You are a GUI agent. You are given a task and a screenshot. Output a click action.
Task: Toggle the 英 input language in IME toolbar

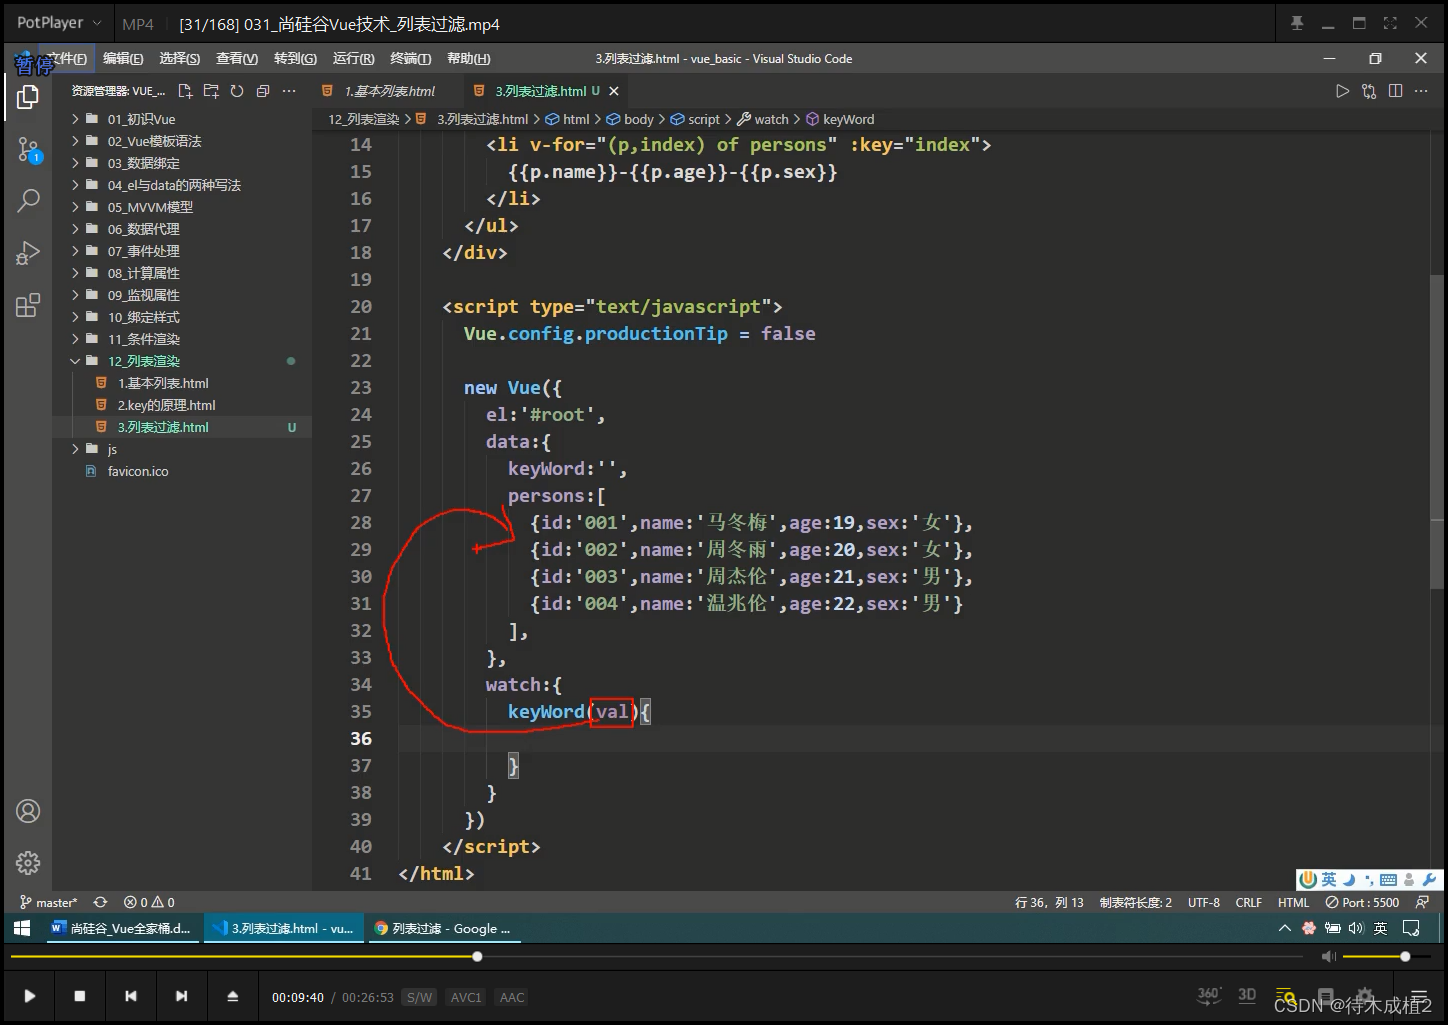tap(1329, 880)
